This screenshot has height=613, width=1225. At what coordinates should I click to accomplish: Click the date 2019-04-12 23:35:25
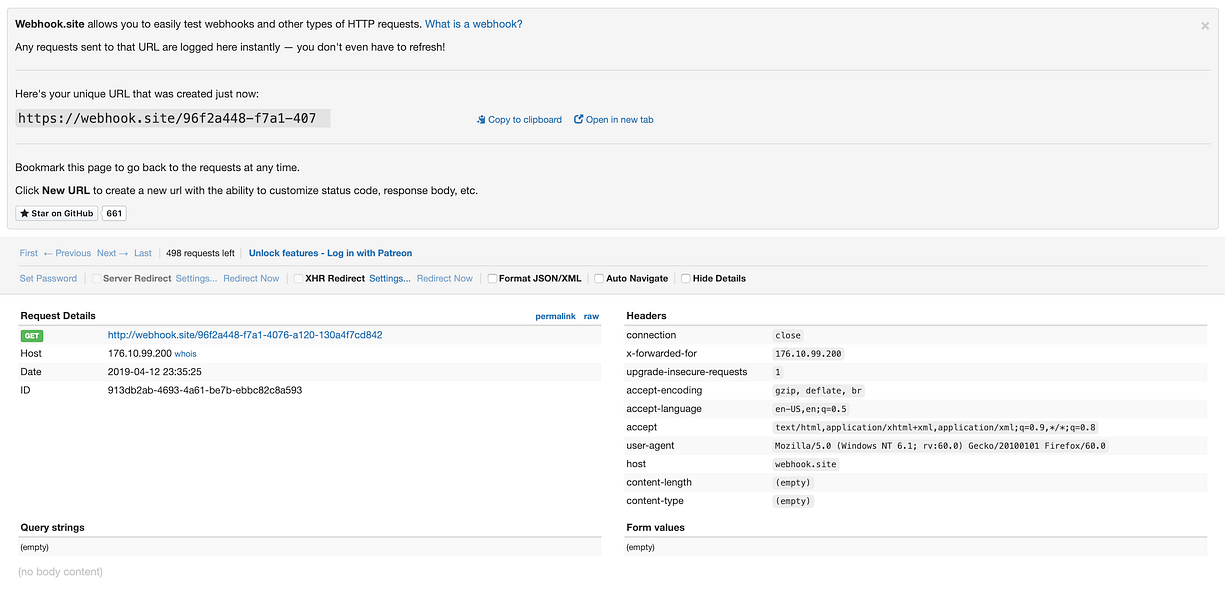(x=155, y=372)
